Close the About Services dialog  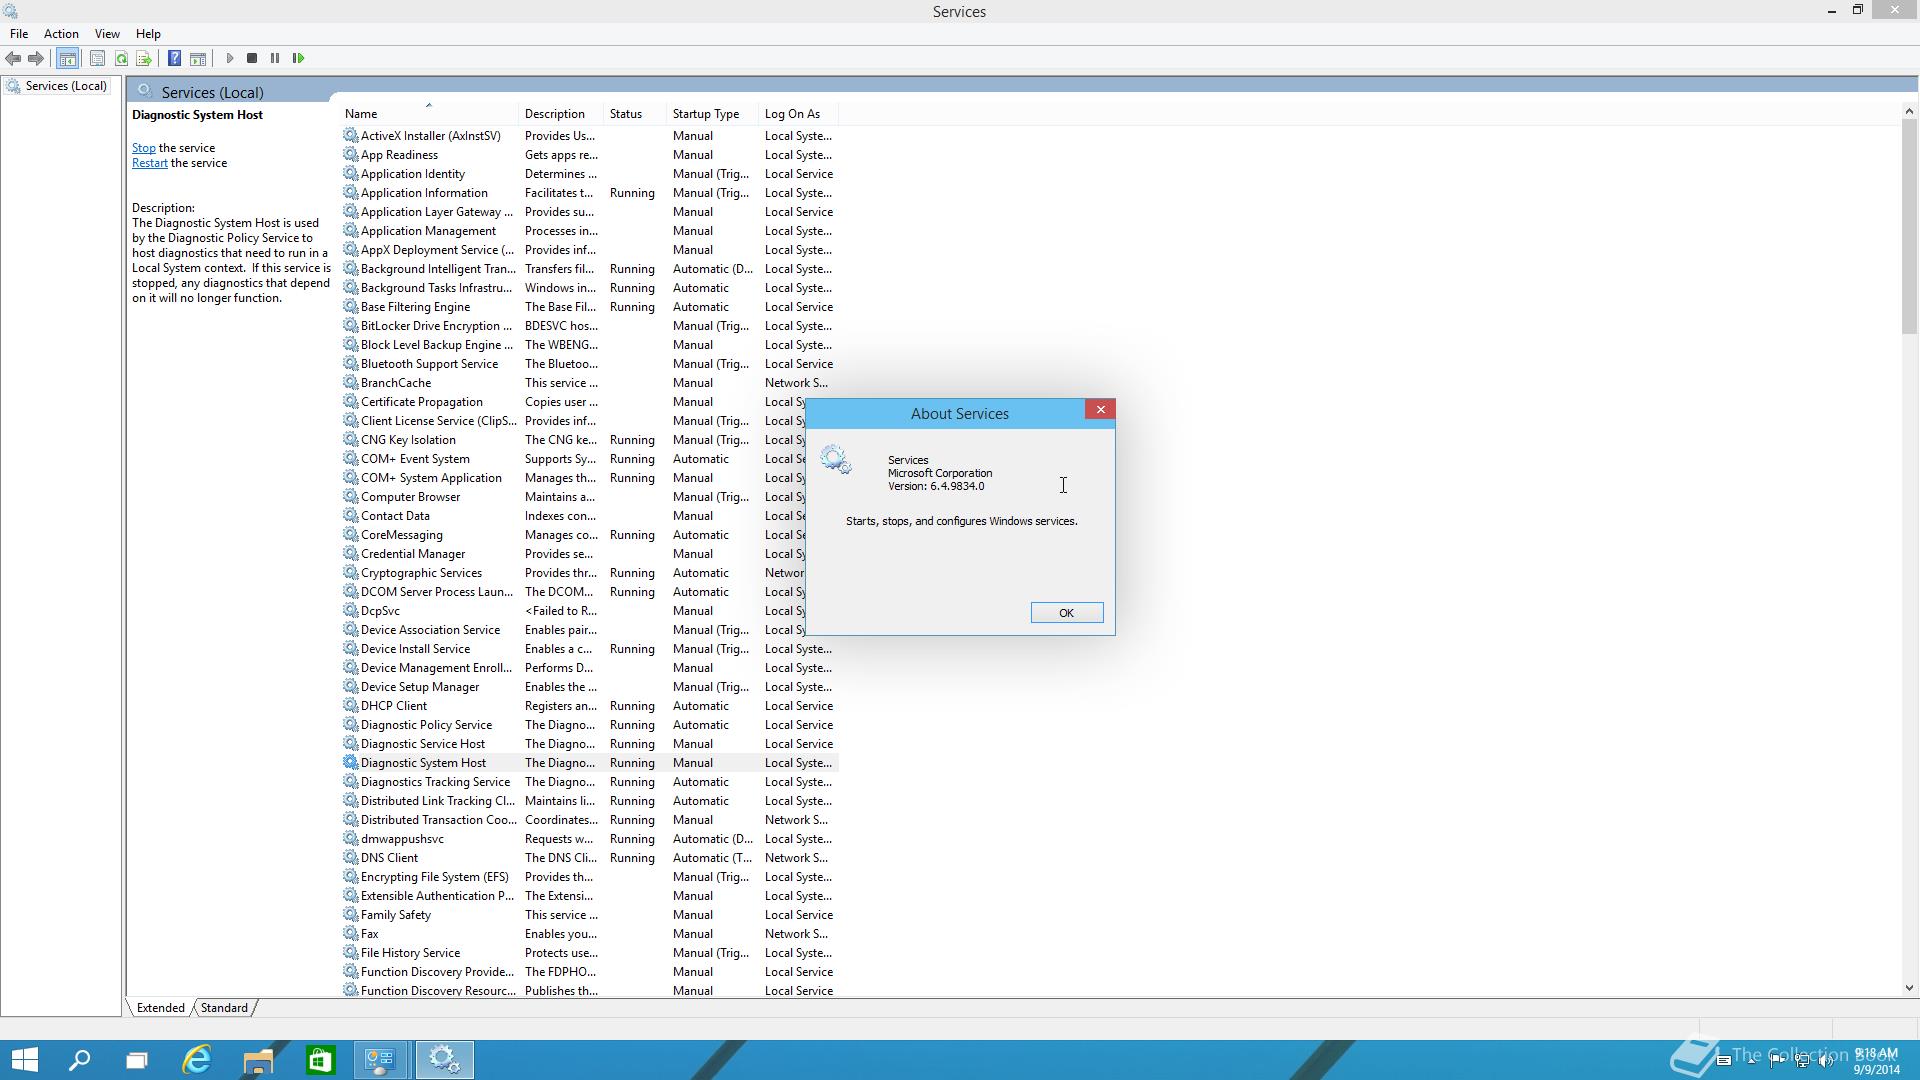coord(1100,410)
